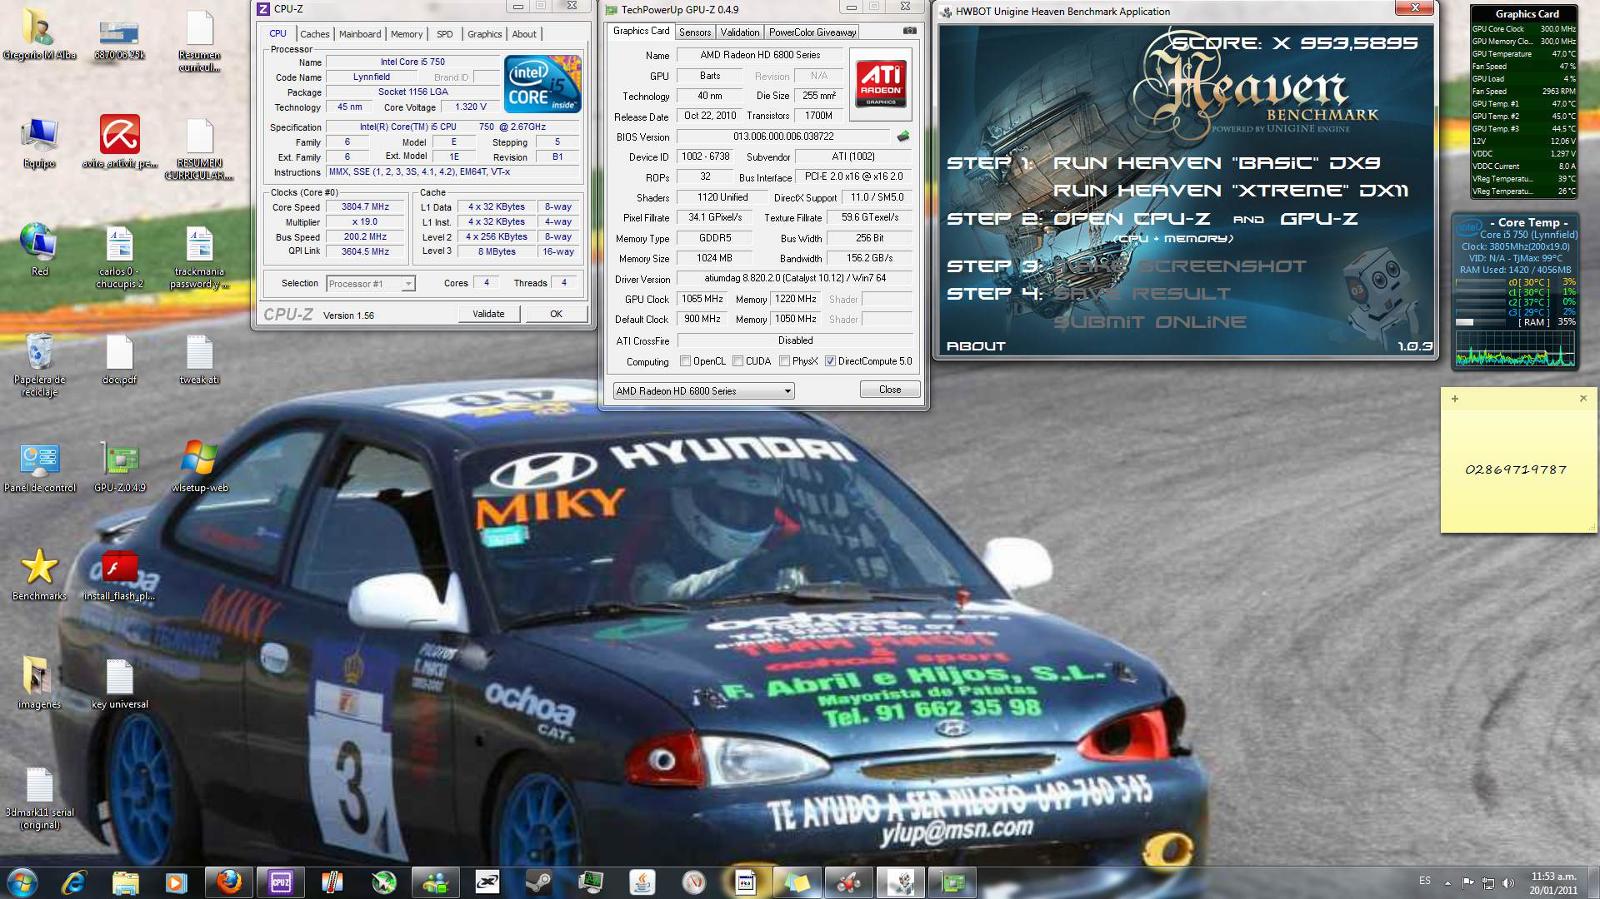Click the Core Speed 3804.7 MHz value
Viewport: 1600px width, 899px height.
coord(365,207)
